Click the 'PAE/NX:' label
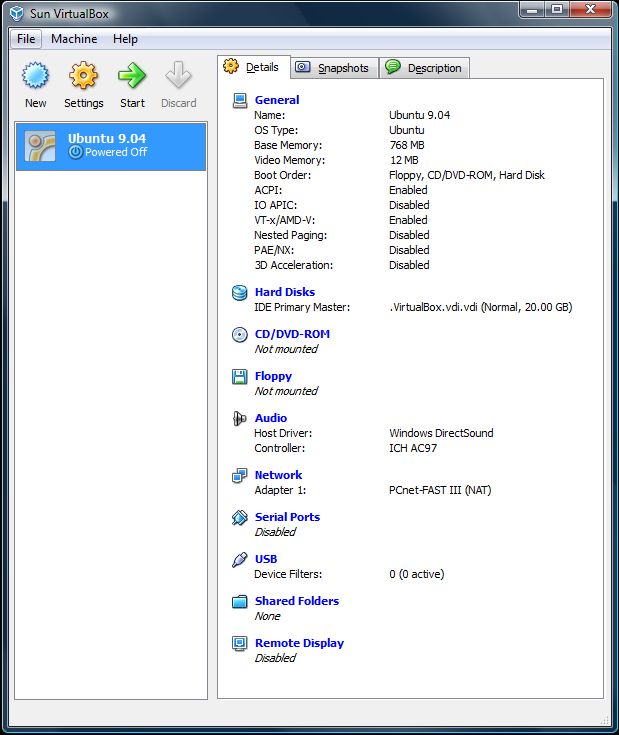Screen dimensions: 619x735 [274, 250]
